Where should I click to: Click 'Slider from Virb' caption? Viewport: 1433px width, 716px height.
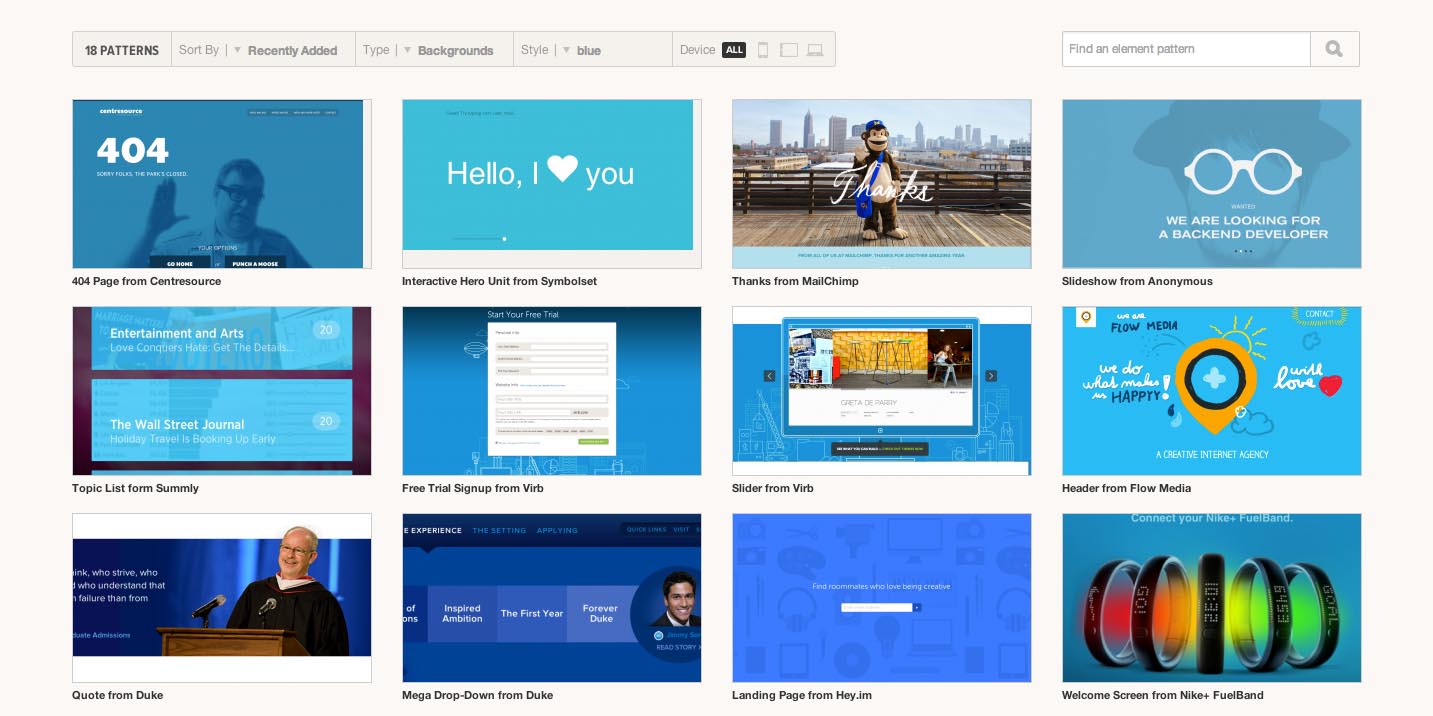pos(773,488)
